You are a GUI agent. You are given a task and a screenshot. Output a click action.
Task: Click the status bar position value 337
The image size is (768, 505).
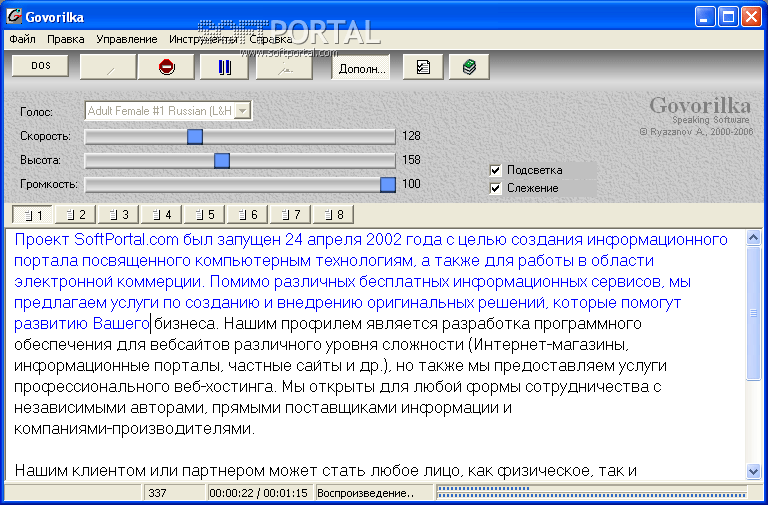click(157, 493)
